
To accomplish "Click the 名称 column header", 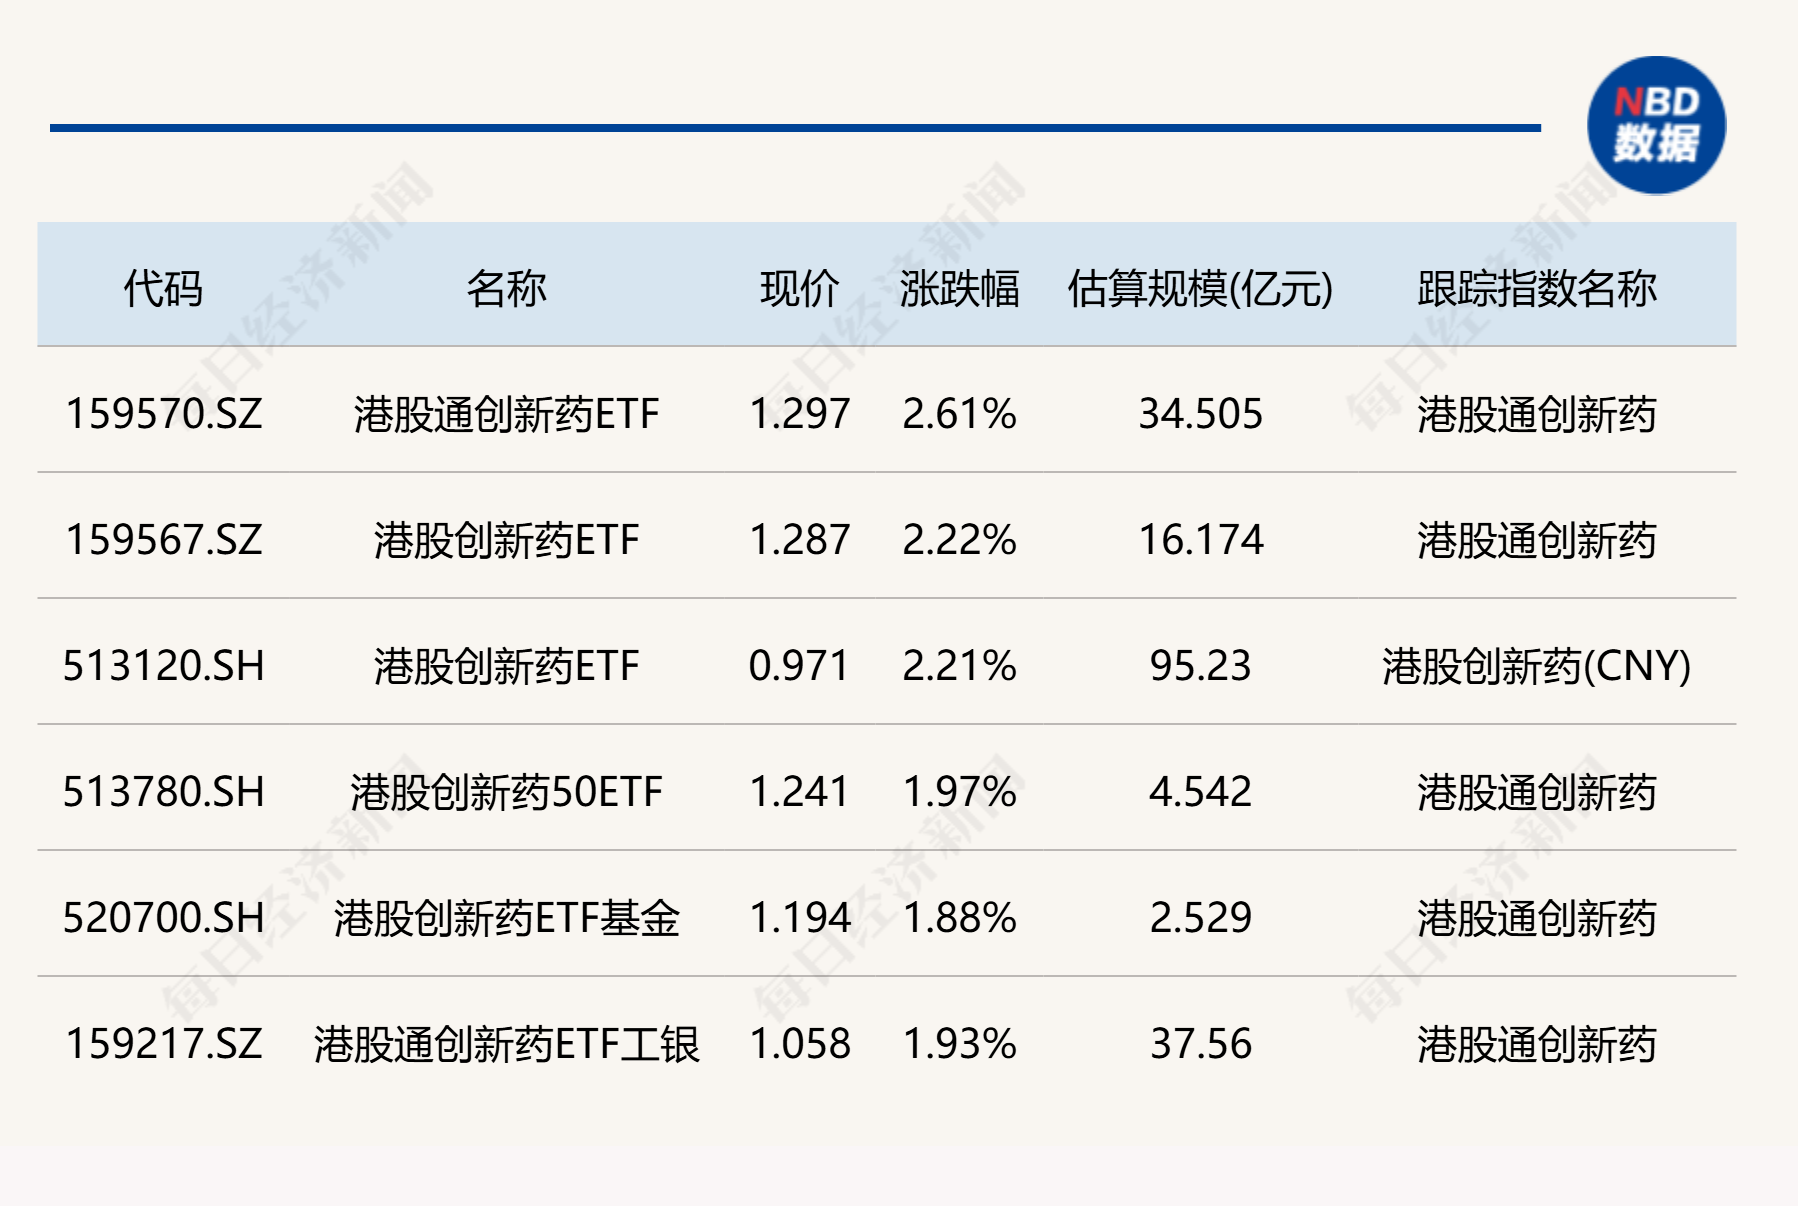I will coord(506,289).
